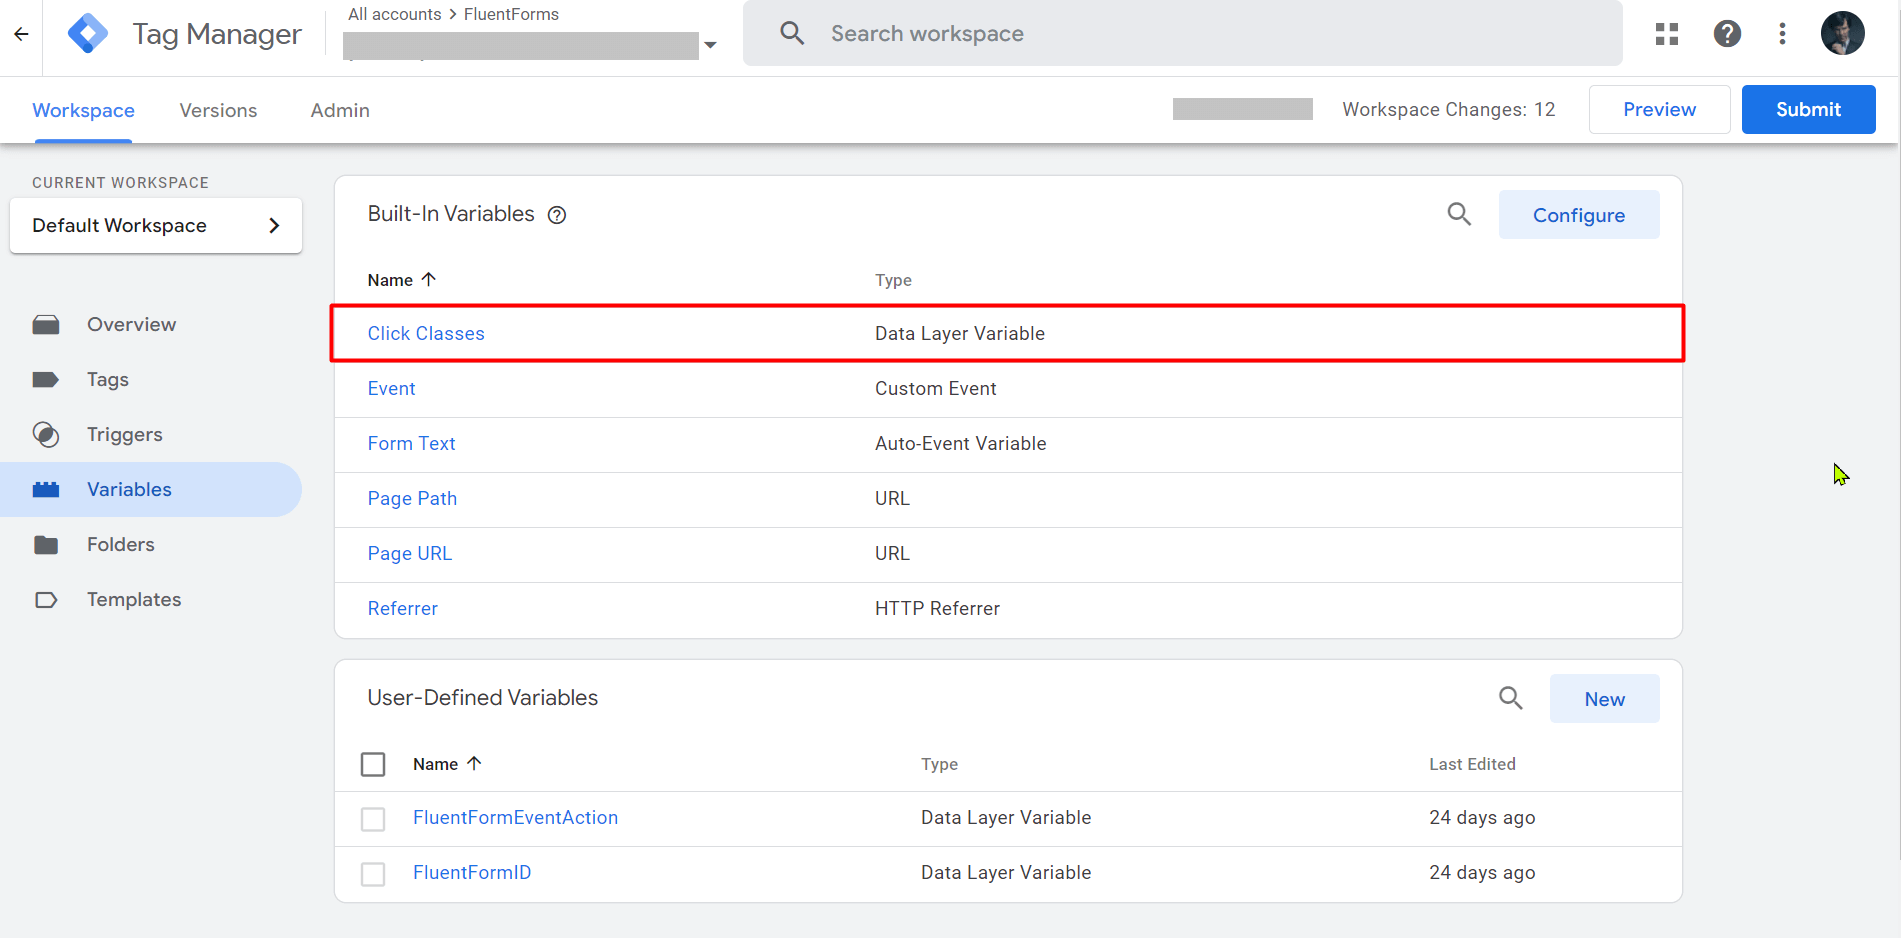Image resolution: width=1901 pixels, height=938 pixels.
Task: Open the container selector dropdown arrow
Action: (x=710, y=45)
